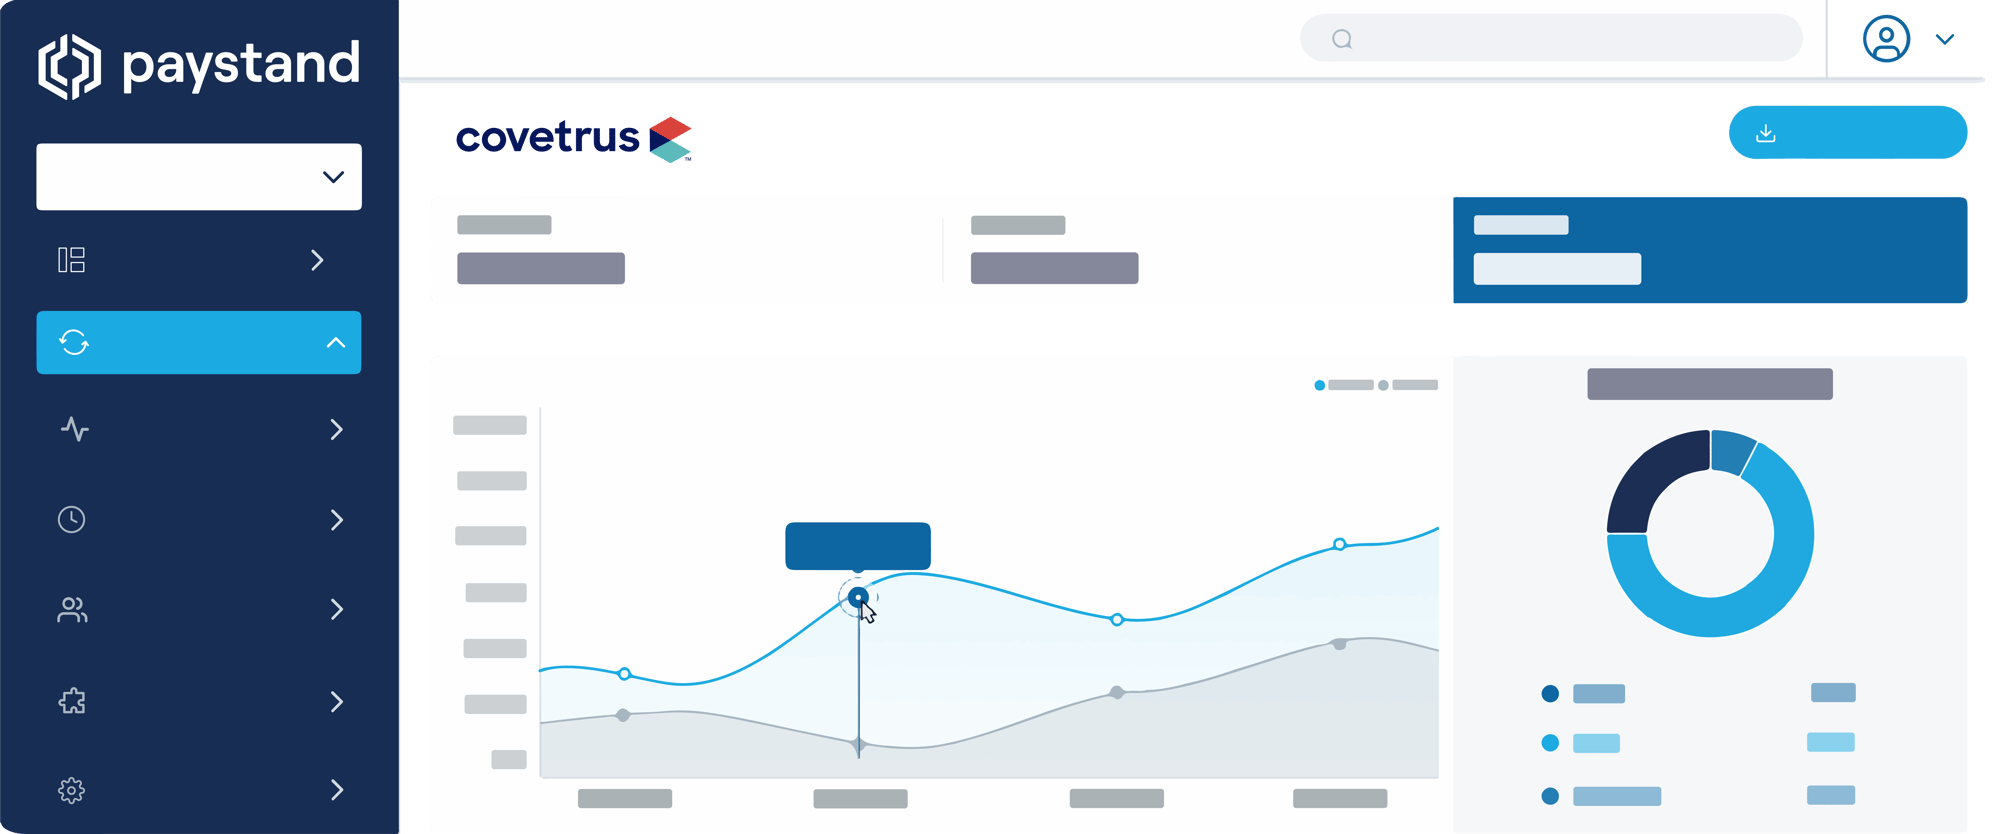Open the clock history sidebar icon

tap(71, 519)
